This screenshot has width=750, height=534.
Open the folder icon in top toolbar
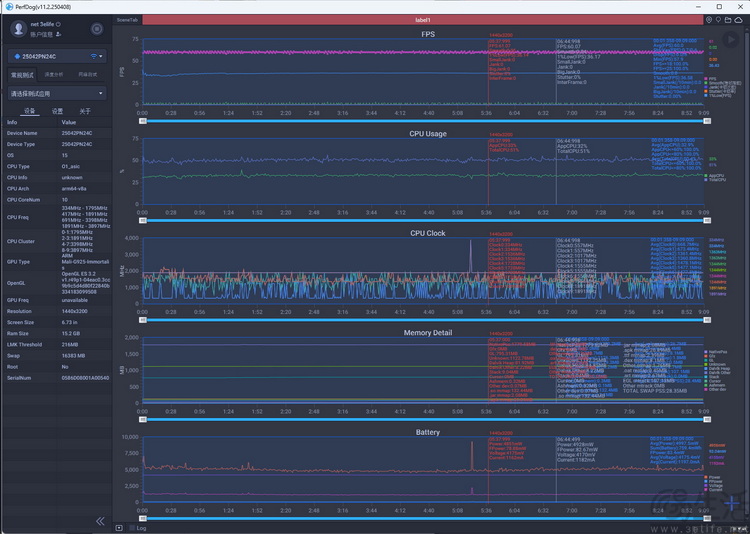(728, 20)
